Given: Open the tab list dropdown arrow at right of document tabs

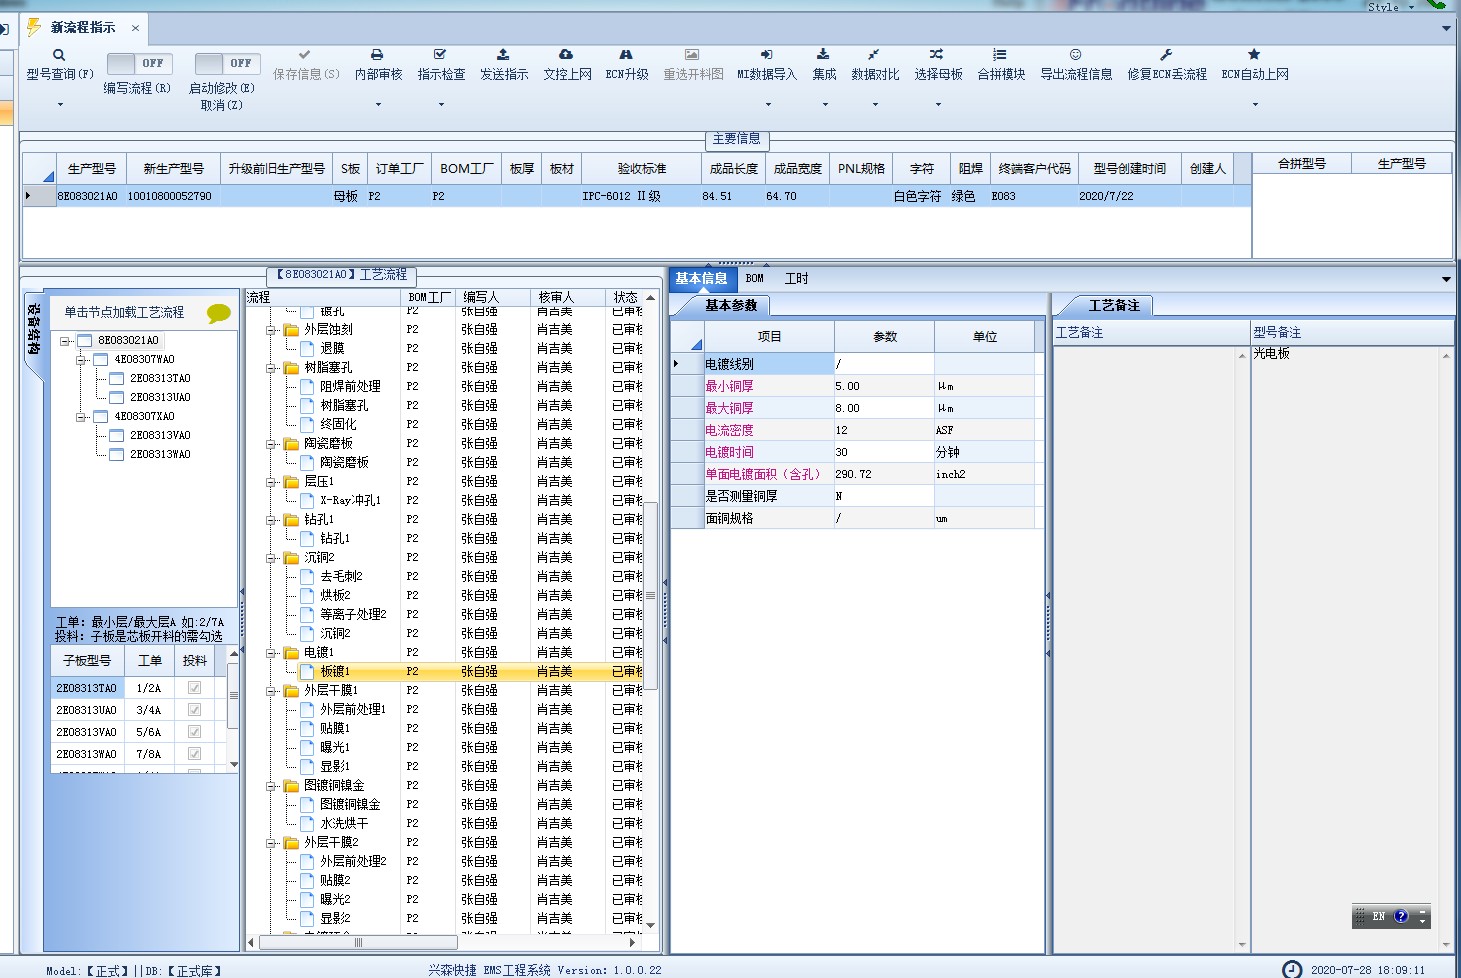Looking at the screenshot, I should click(1446, 28).
